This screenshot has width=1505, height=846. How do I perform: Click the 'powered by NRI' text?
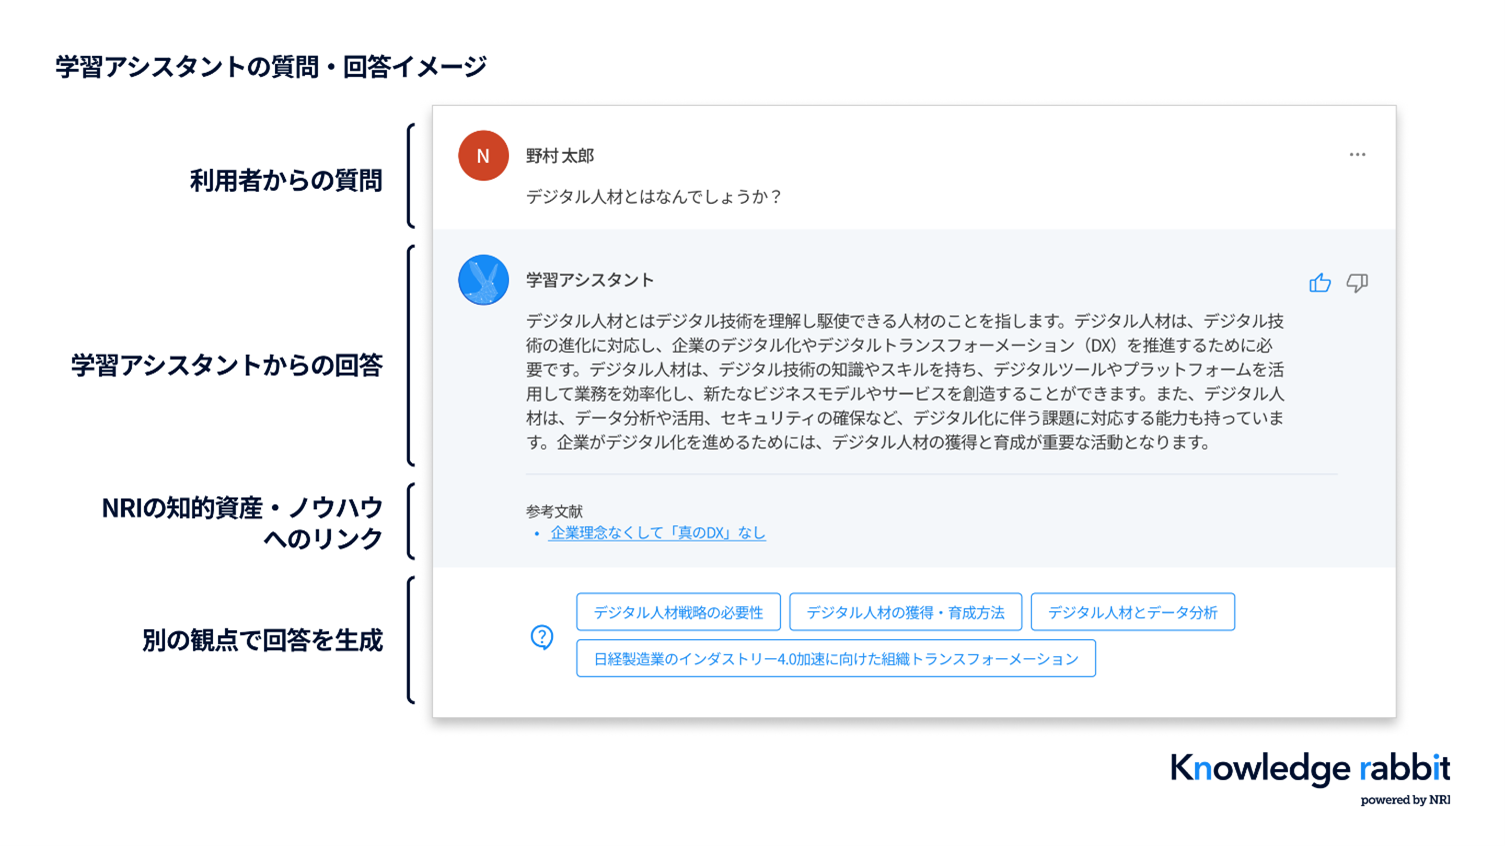1404,800
